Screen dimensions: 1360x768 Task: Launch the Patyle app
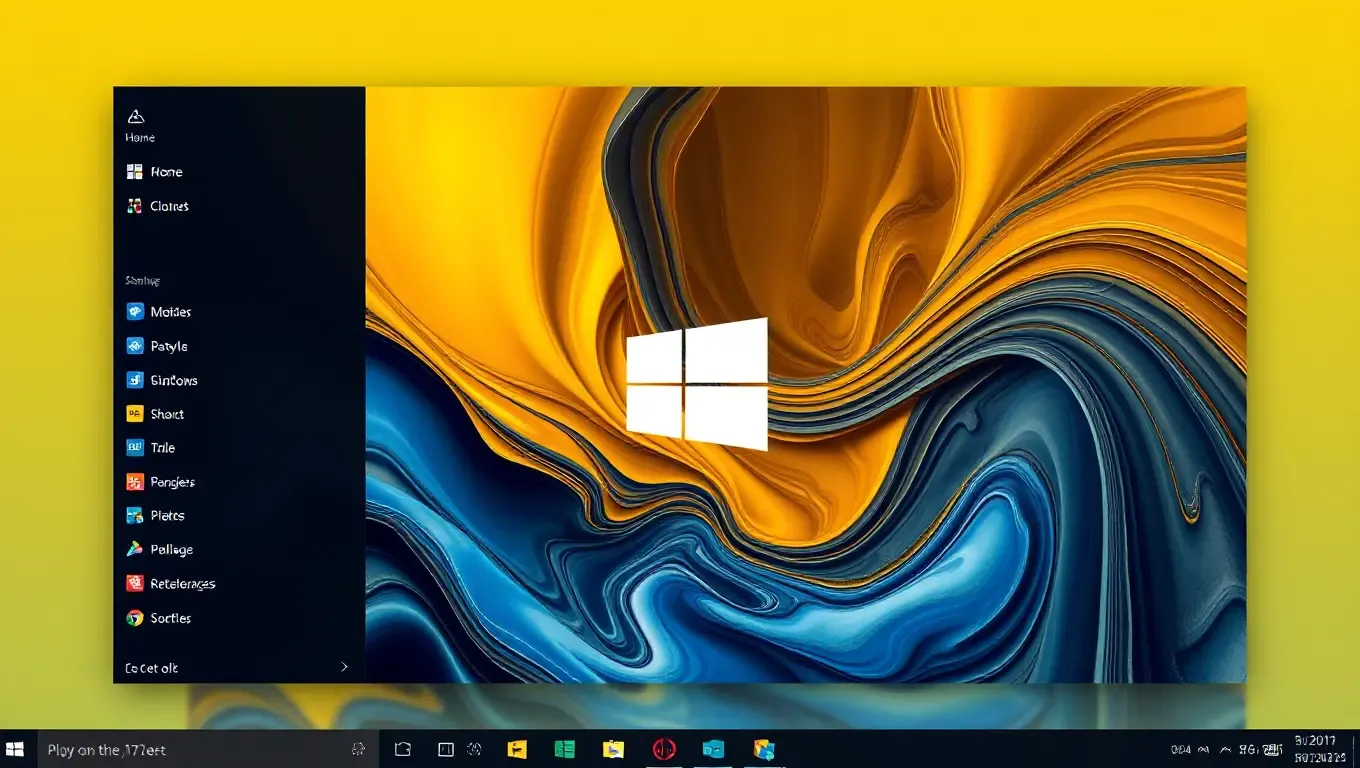[x=157, y=346]
